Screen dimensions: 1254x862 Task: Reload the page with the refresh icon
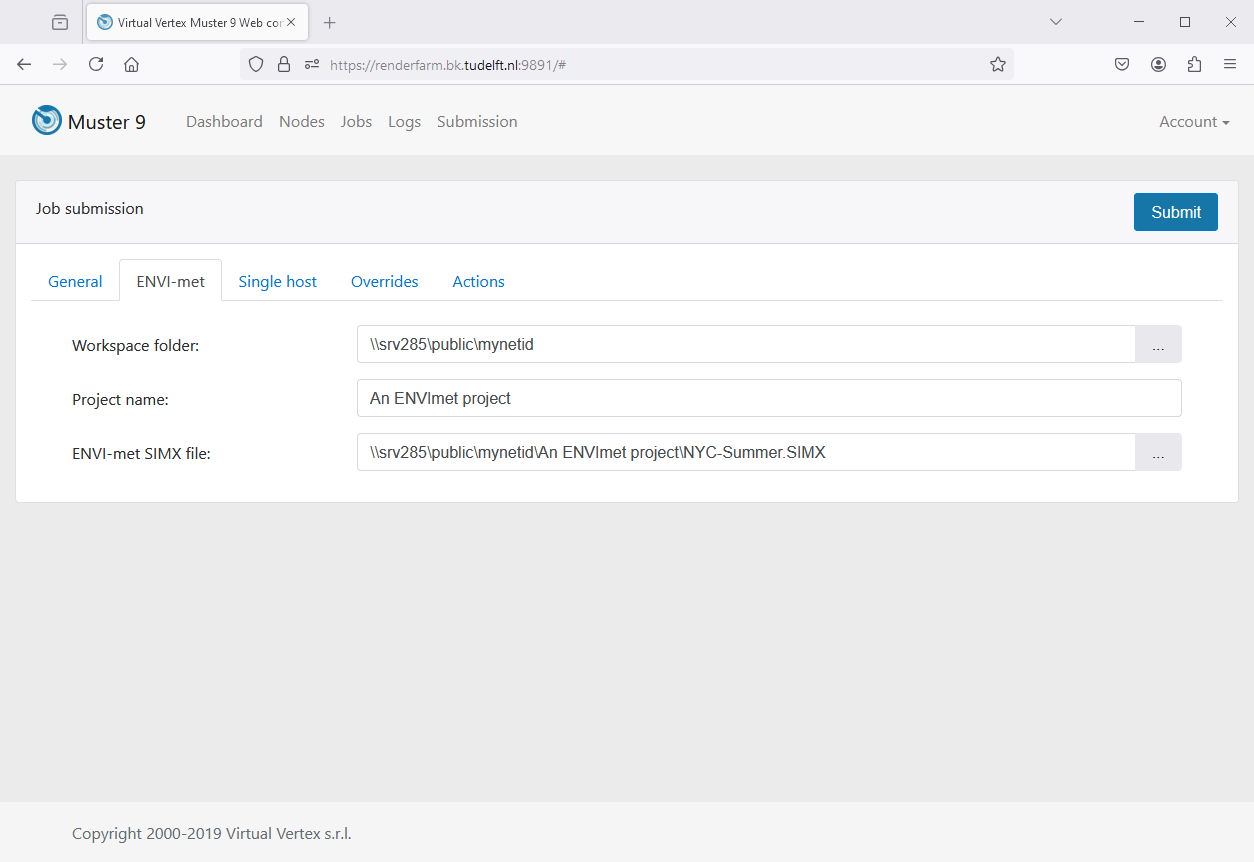(96, 64)
